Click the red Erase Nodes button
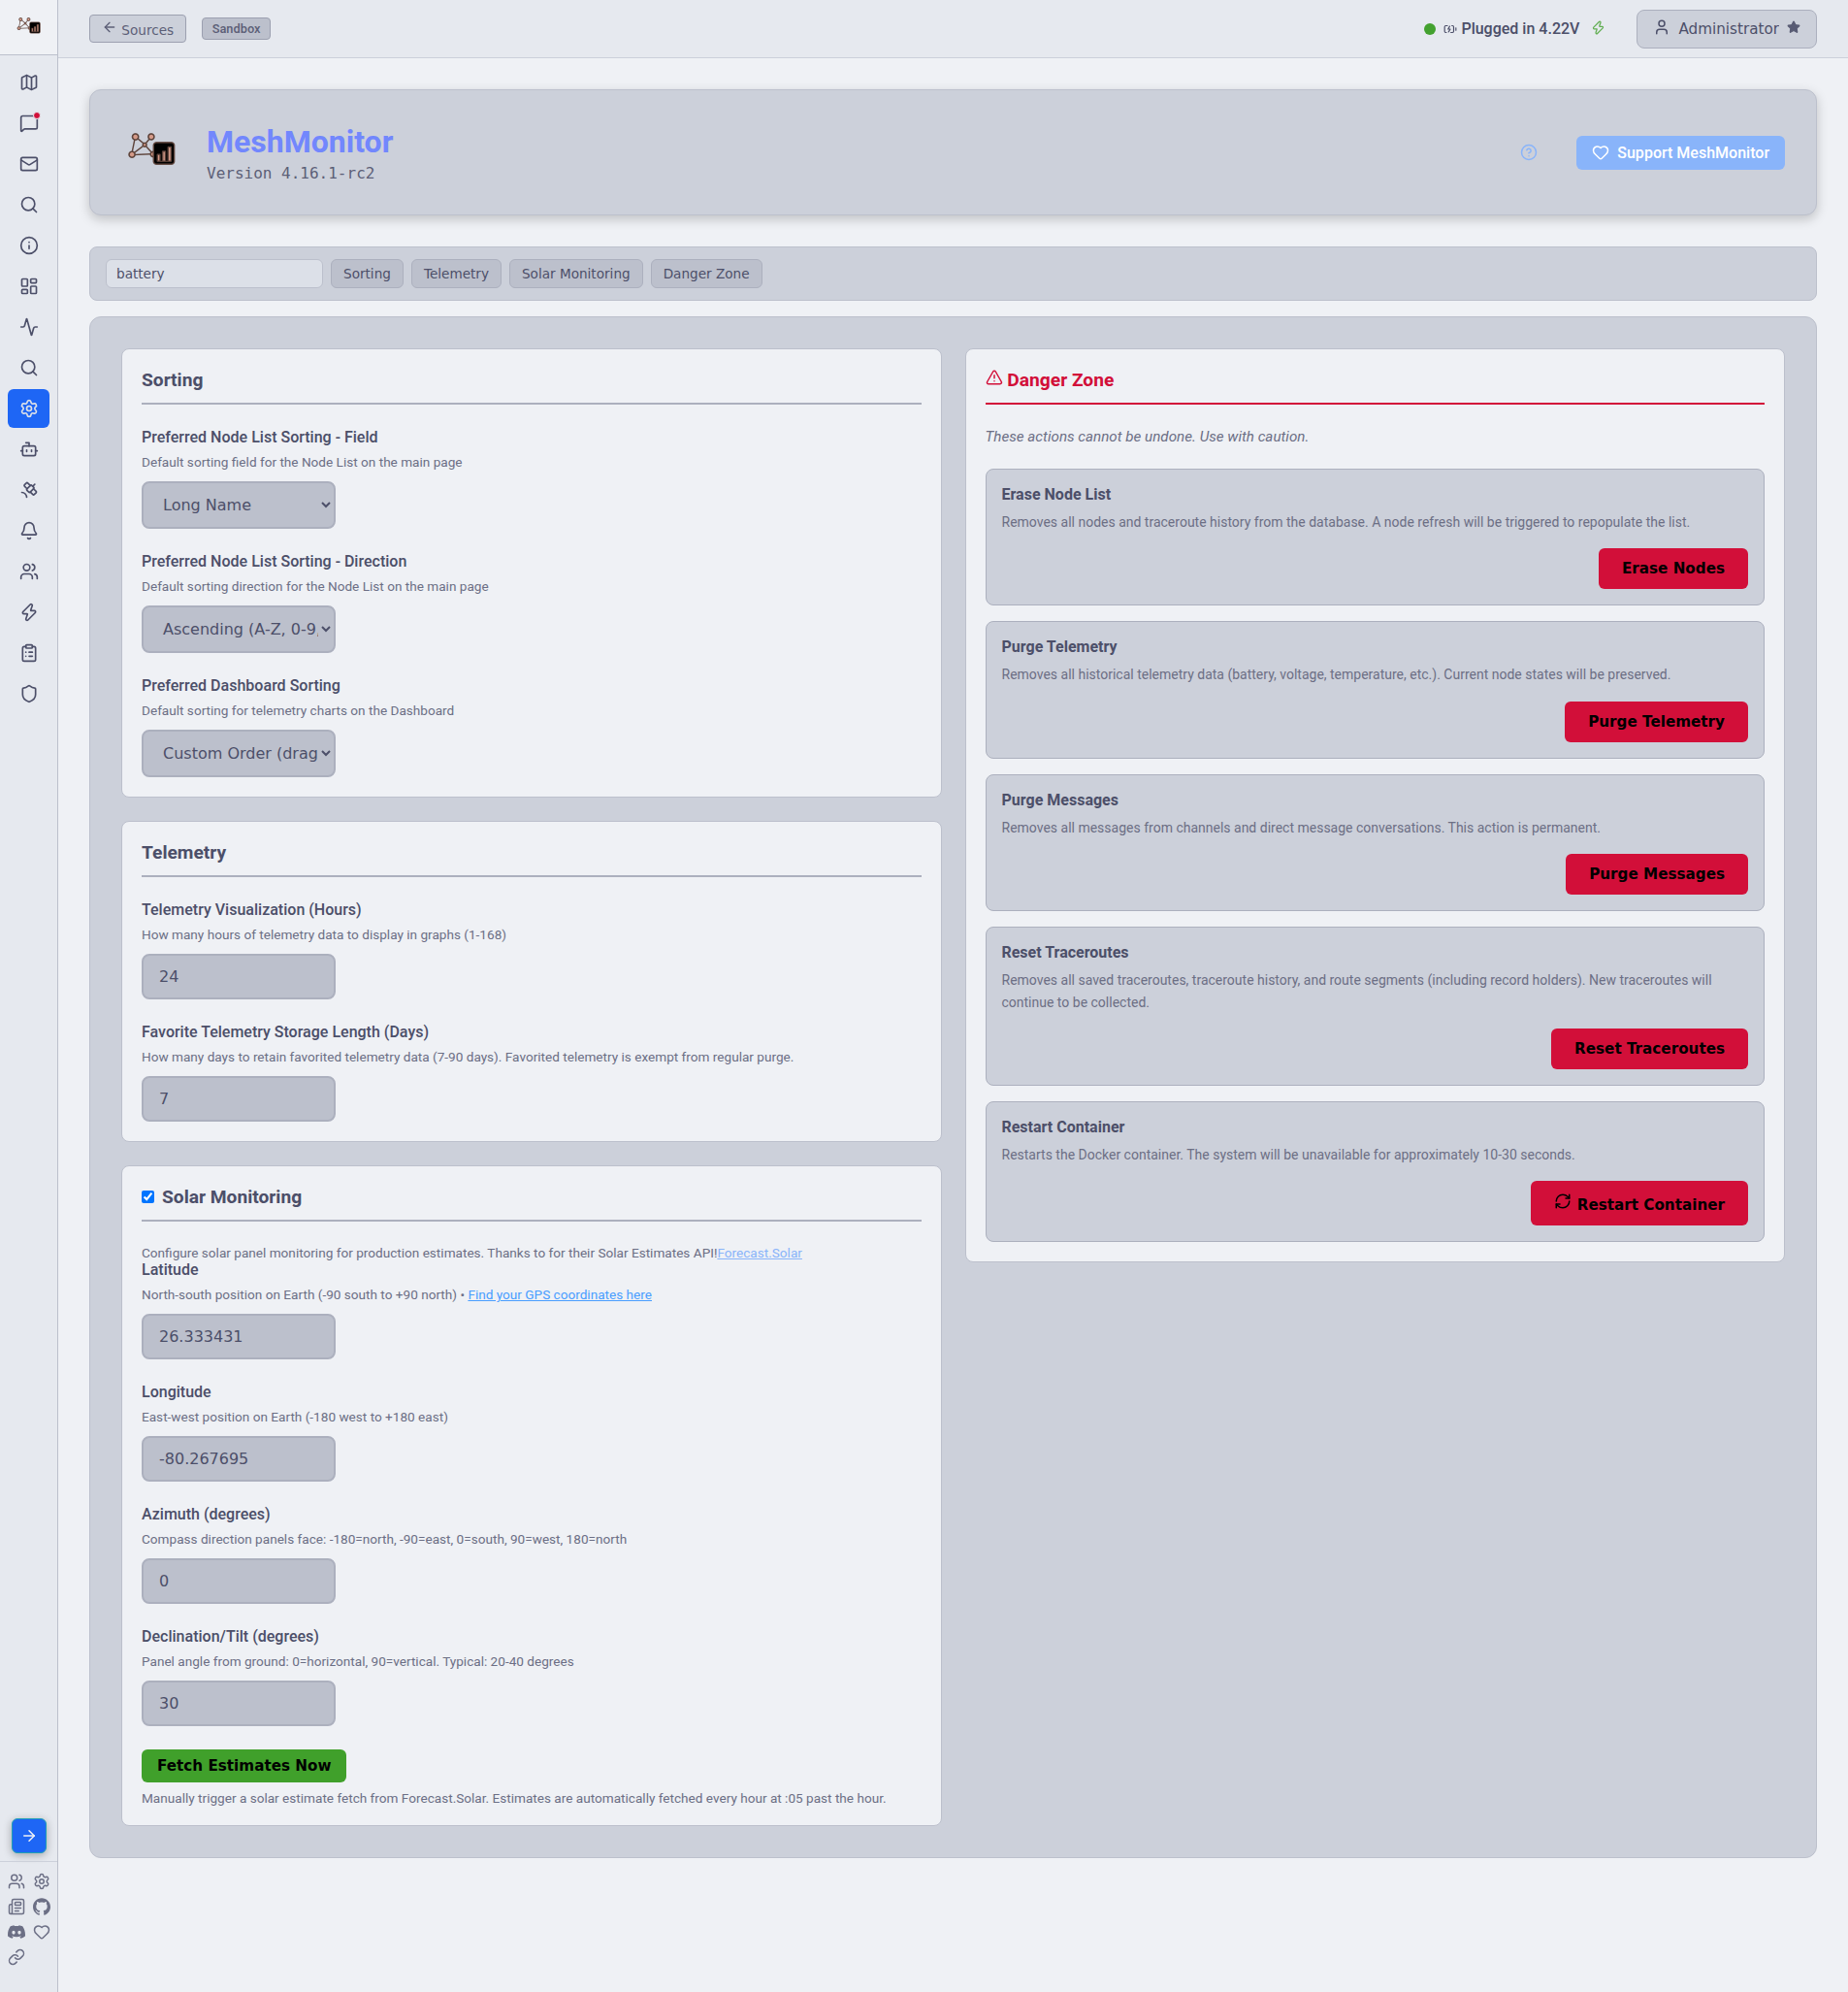 click(x=1672, y=568)
